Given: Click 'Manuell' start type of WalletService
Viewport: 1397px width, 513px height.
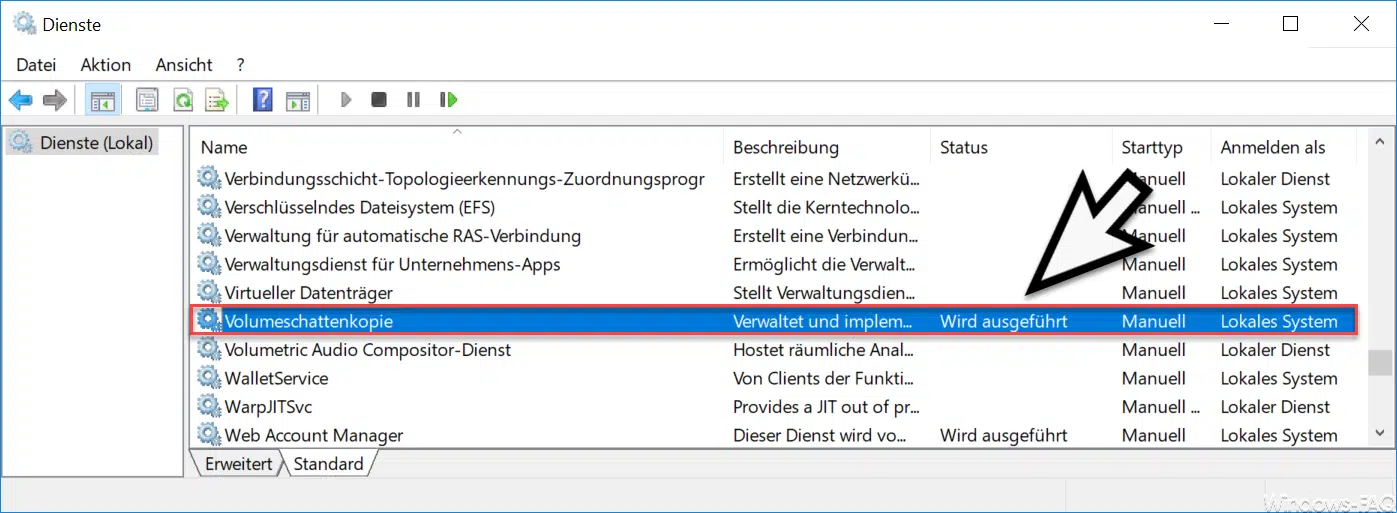Looking at the screenshot, I should point(1154,378).
